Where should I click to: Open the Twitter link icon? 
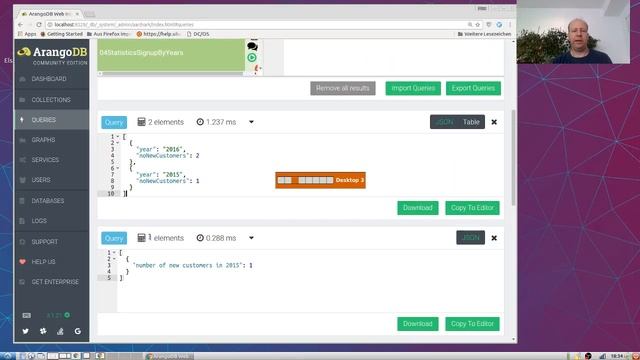pyautogui.click(x=26, y=331)
